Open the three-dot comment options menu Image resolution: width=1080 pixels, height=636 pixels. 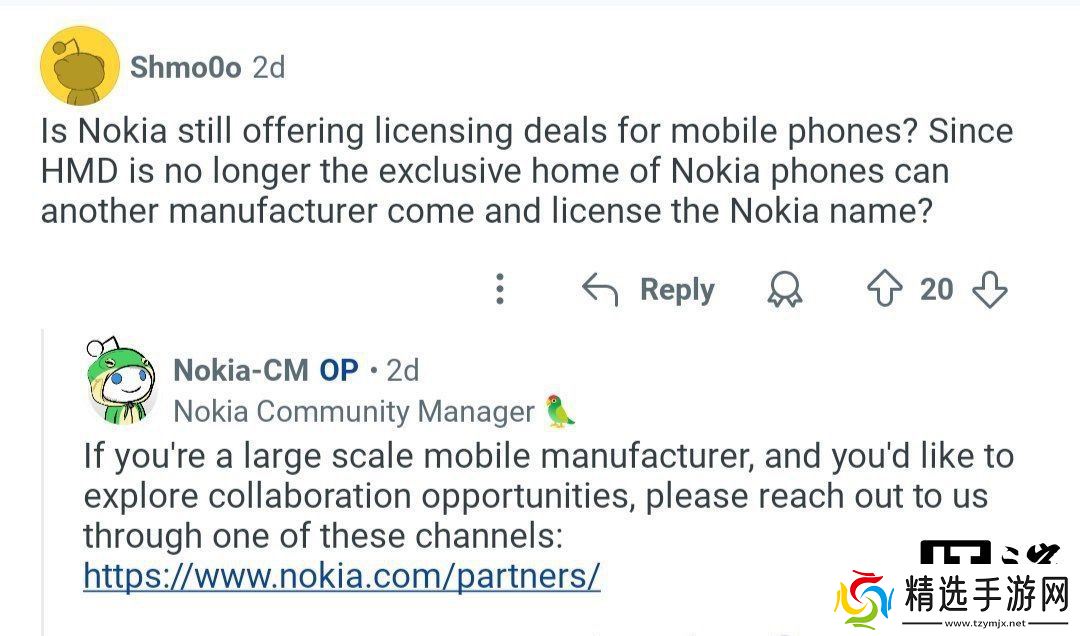(500, 290)
